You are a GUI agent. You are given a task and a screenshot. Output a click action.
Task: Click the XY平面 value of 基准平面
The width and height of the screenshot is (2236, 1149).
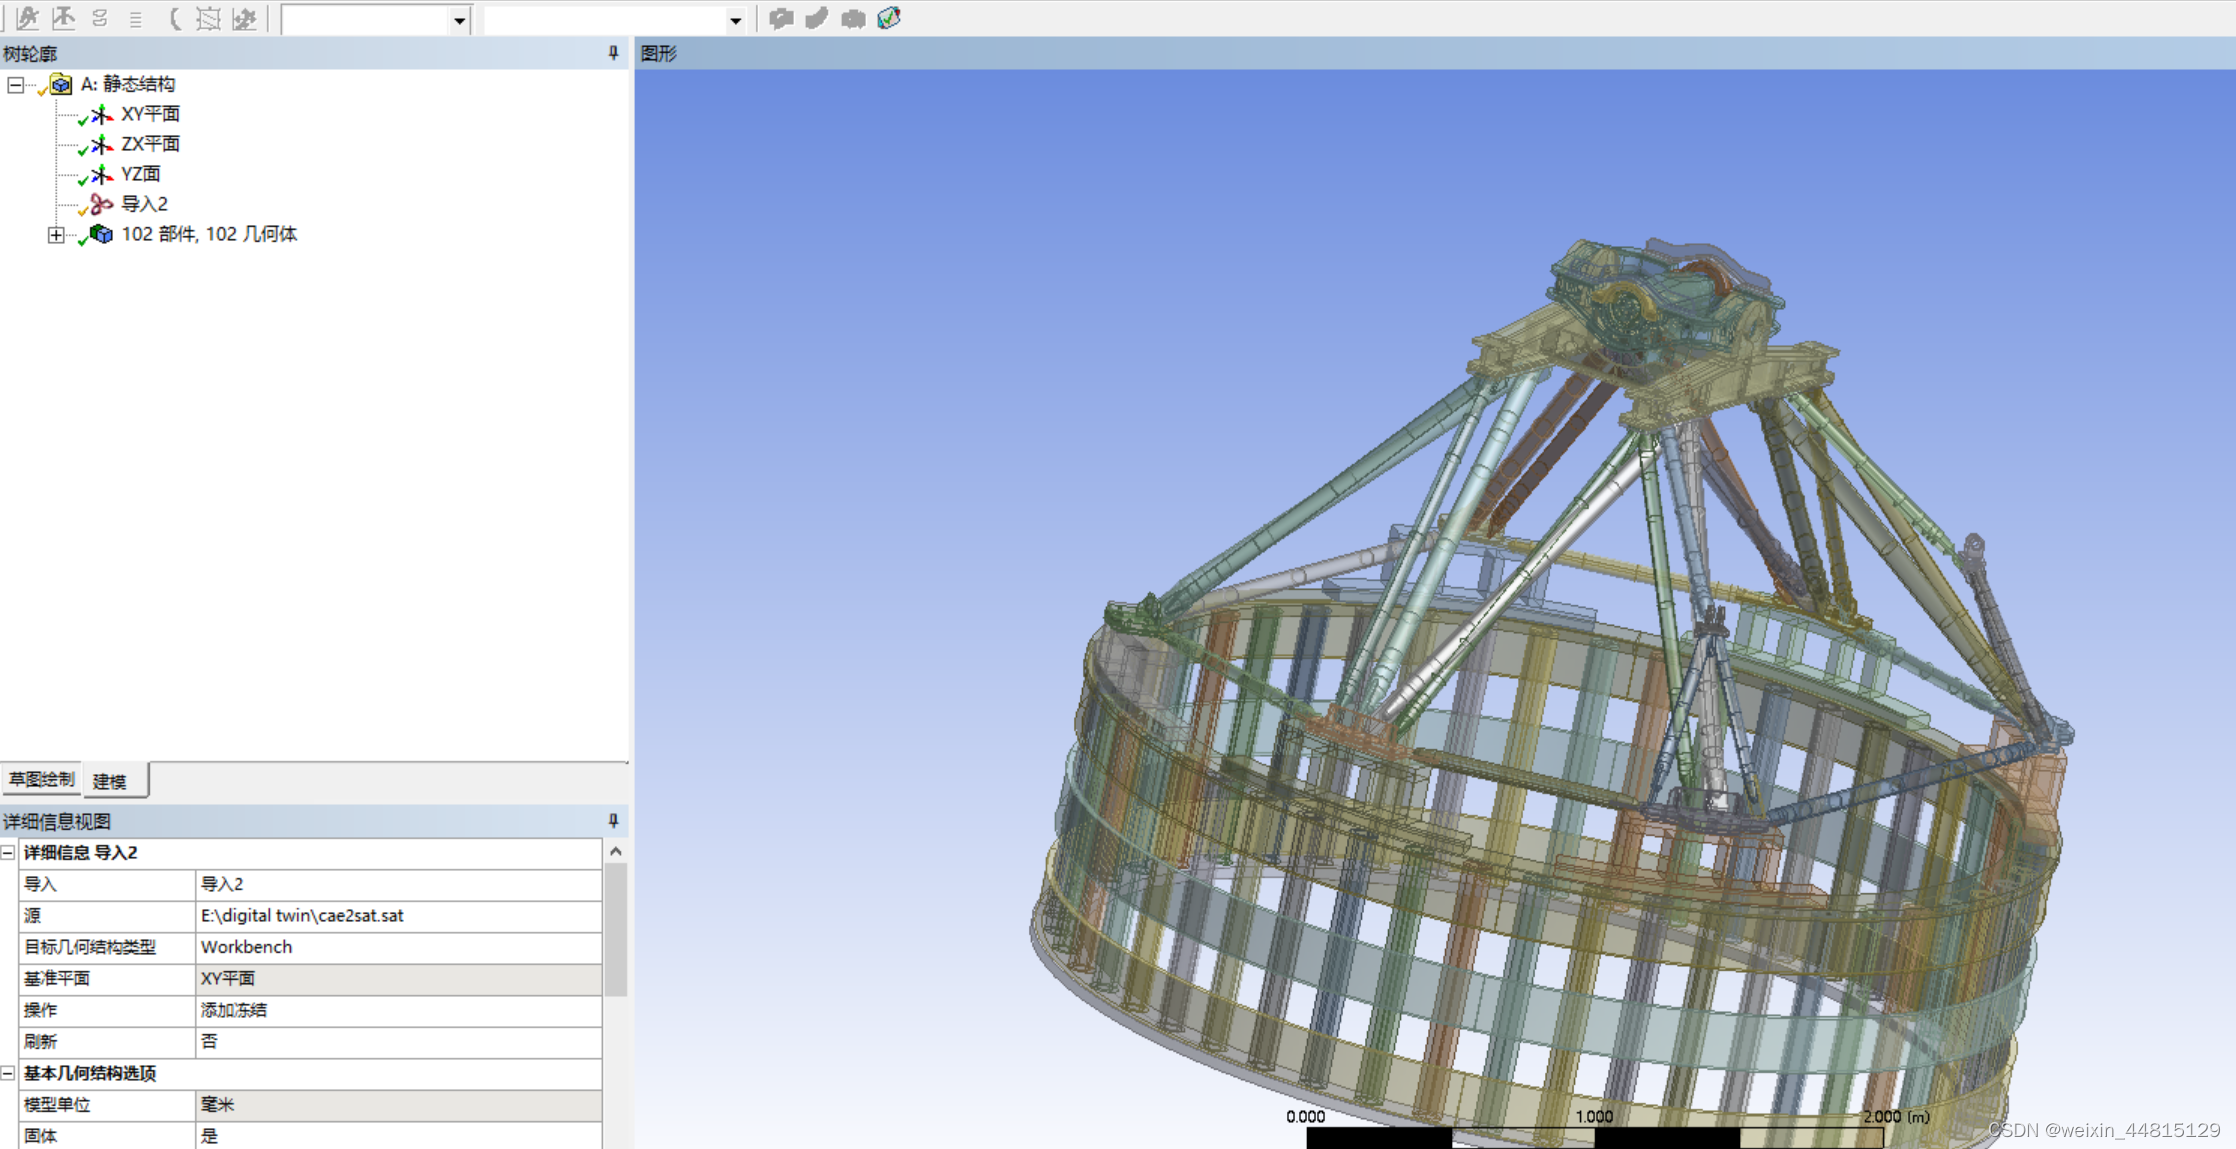(228, 978)
